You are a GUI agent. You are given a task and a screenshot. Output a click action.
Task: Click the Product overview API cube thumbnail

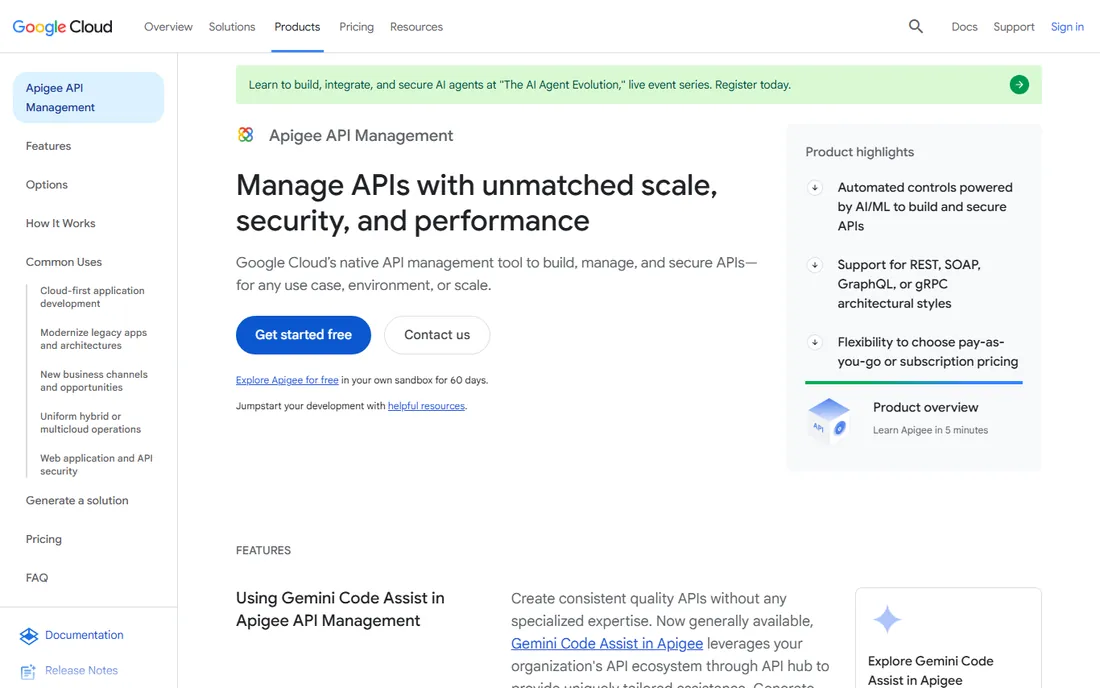coord(829,419)
